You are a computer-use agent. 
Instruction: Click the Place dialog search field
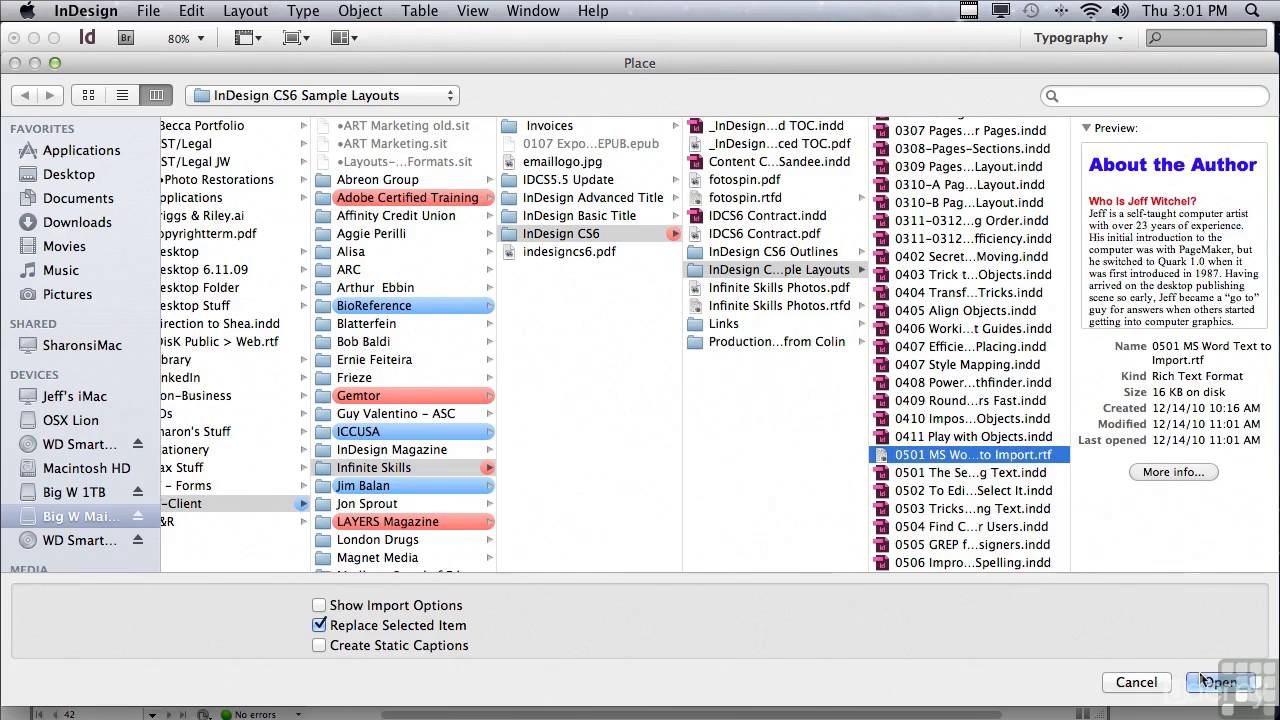pyautogui.click(x=1153, y=95)
